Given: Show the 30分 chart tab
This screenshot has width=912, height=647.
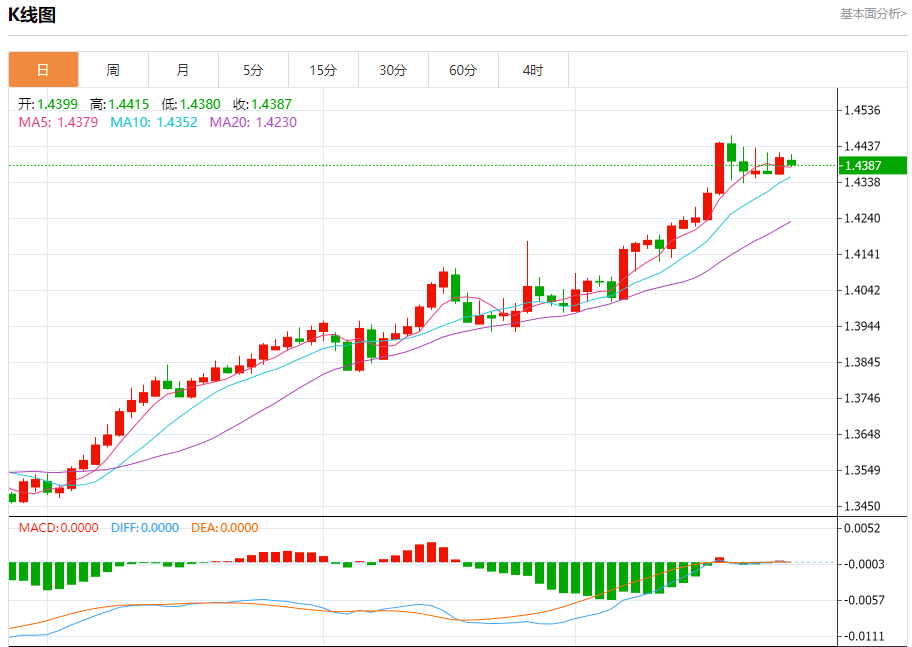Looking at the screenshot, I should pyautogui.click(x=394, y=70).
